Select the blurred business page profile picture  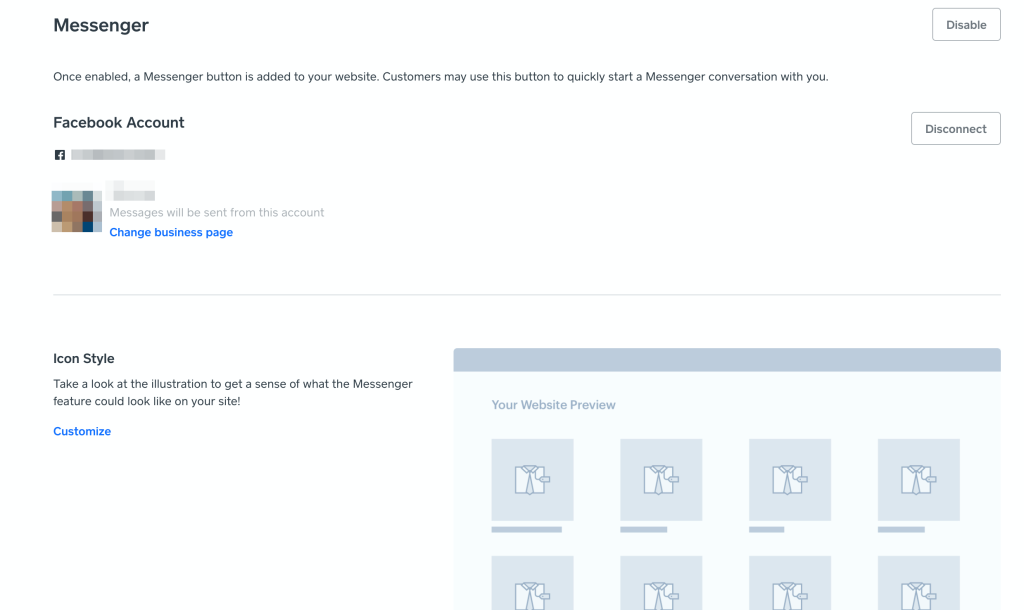(x=77, y=211)
